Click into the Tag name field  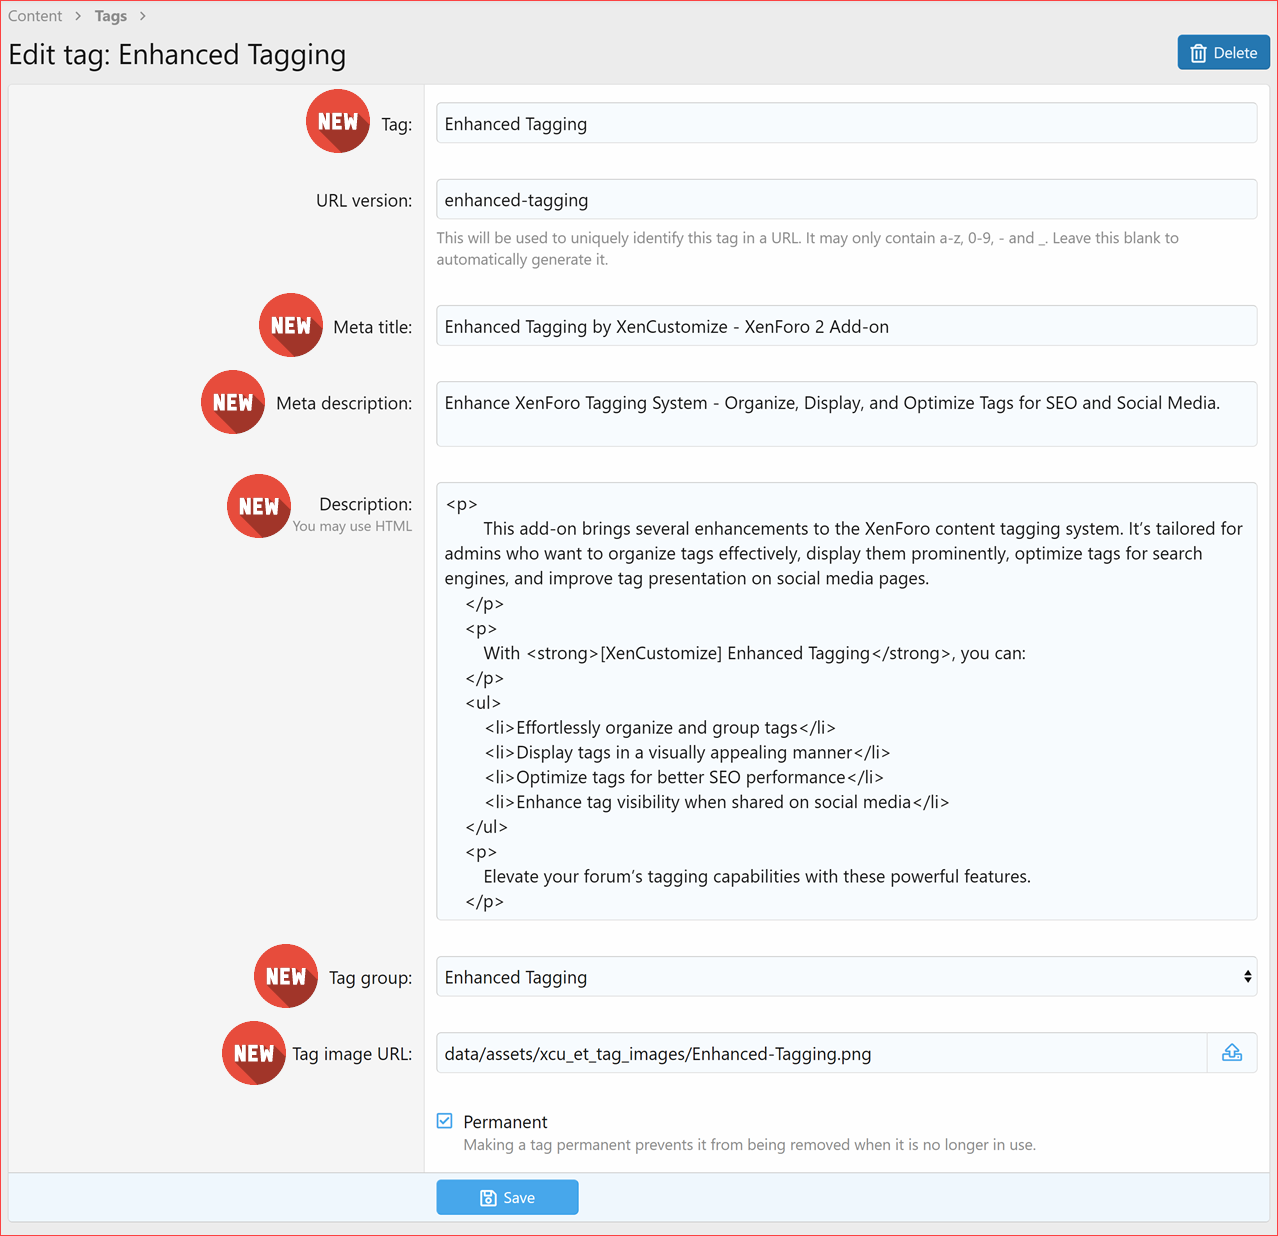point(846,124)
